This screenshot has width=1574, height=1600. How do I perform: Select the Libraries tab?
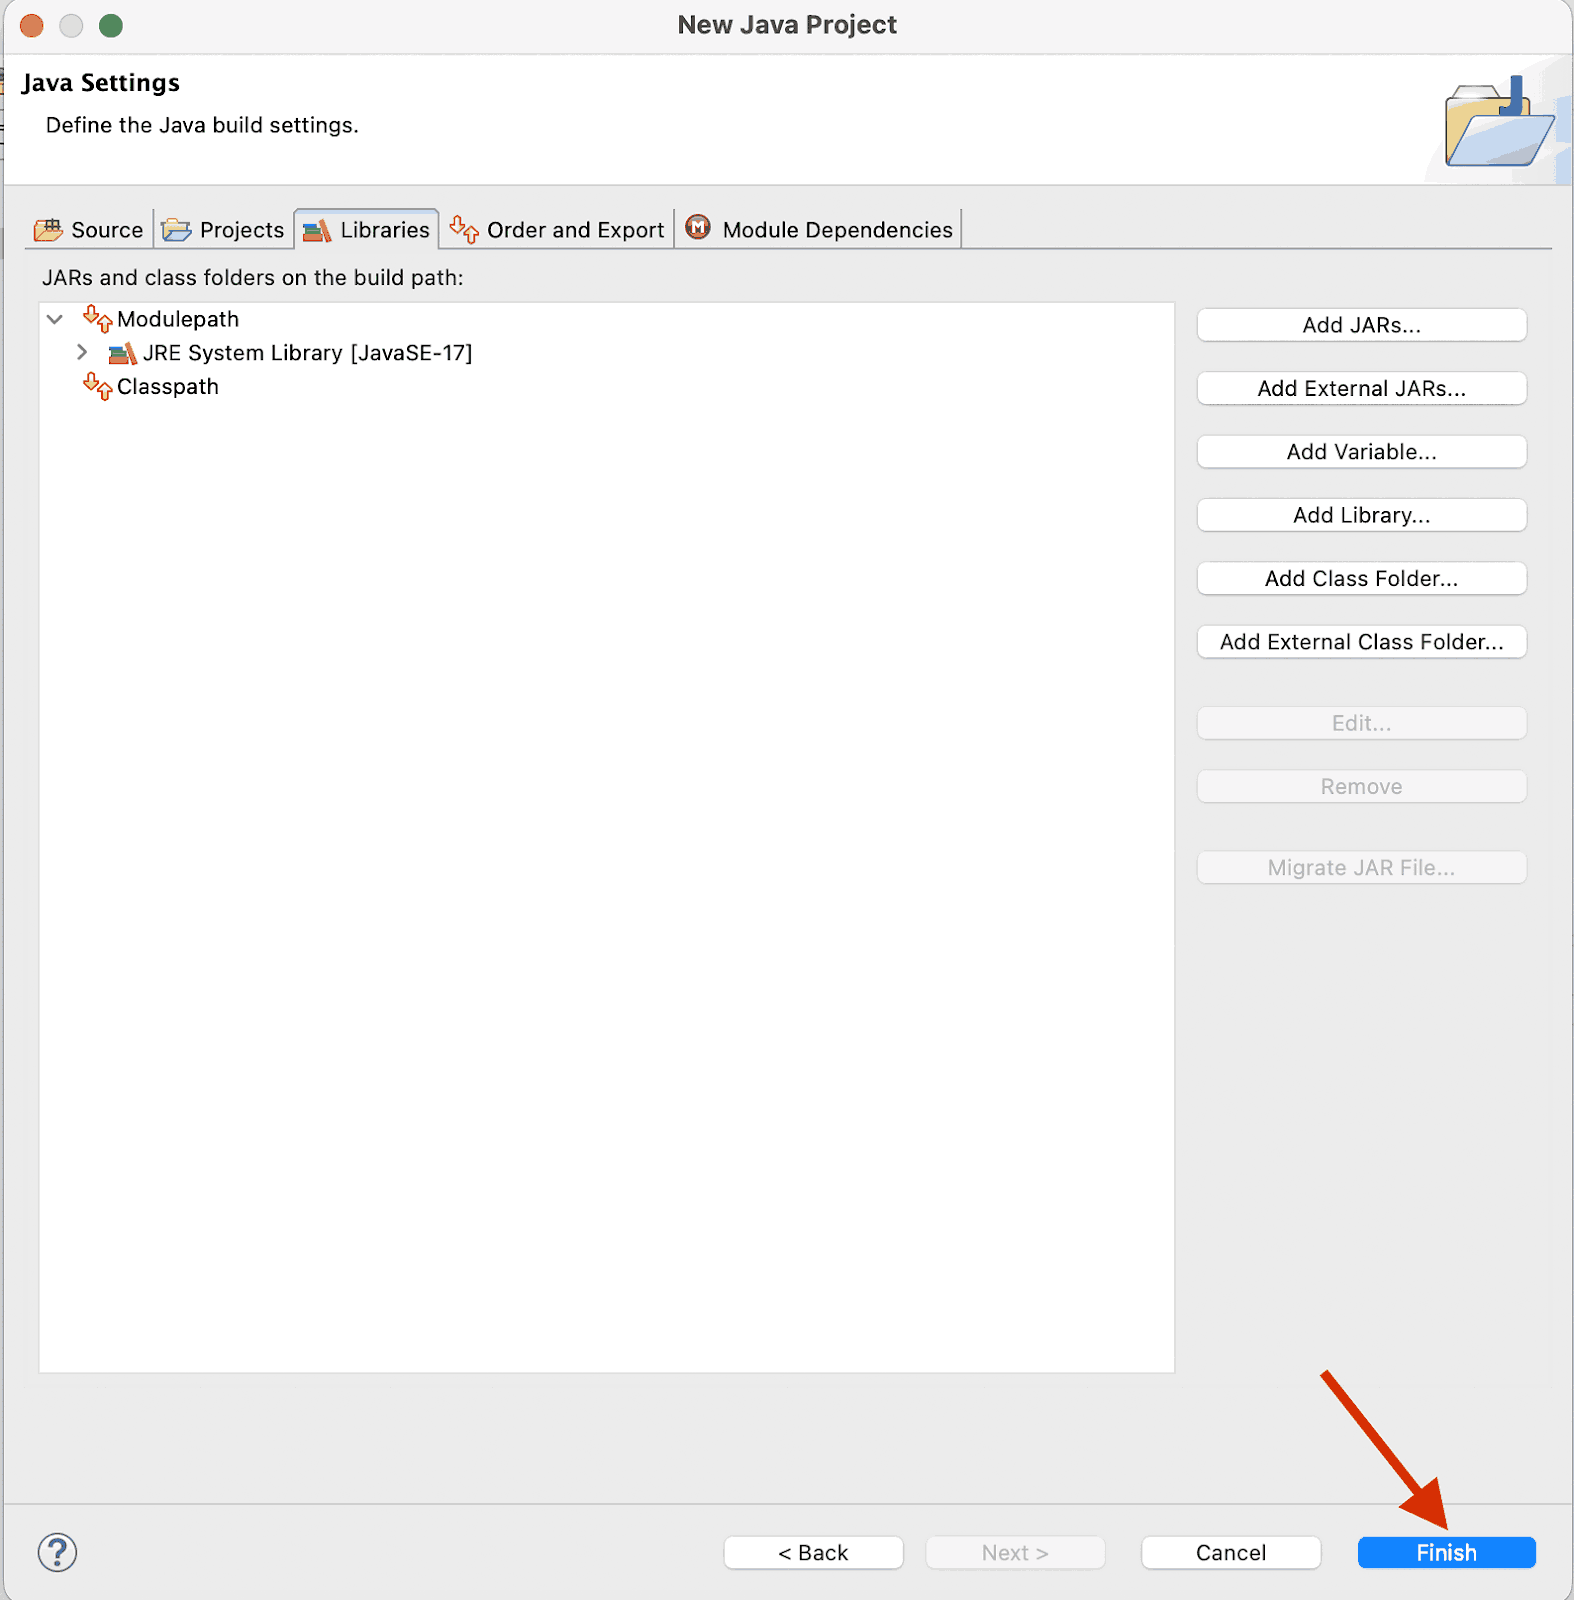[x=366, y=230]
